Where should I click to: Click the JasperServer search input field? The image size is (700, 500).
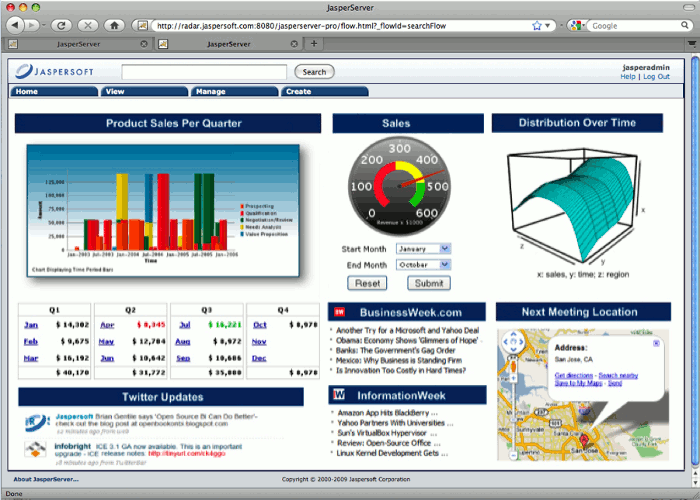[x=204, y=72]
